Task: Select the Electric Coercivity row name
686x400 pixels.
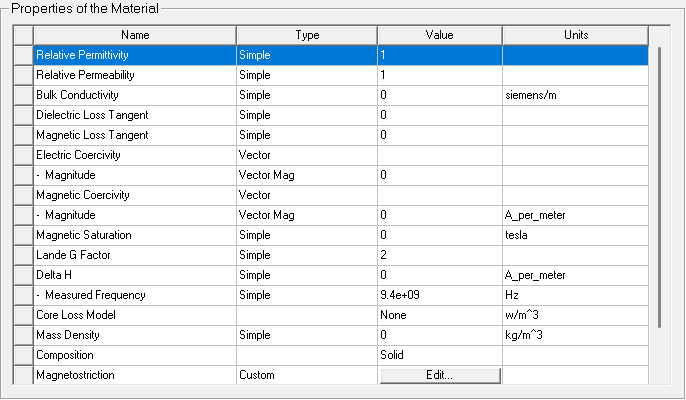Action: tap(135, 155)
